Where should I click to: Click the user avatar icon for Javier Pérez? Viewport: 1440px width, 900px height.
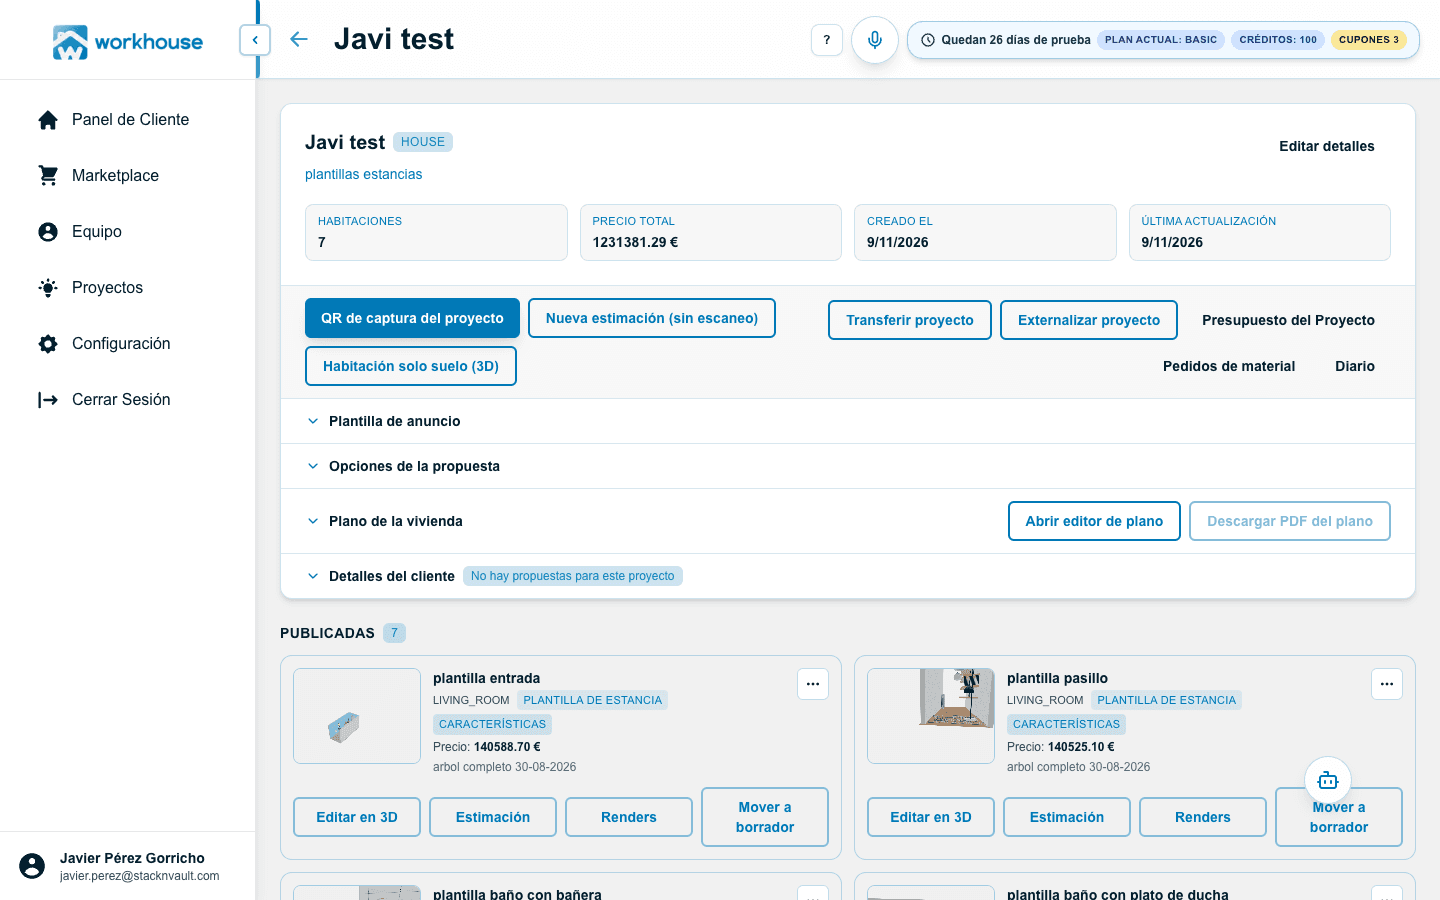(32, 866)
